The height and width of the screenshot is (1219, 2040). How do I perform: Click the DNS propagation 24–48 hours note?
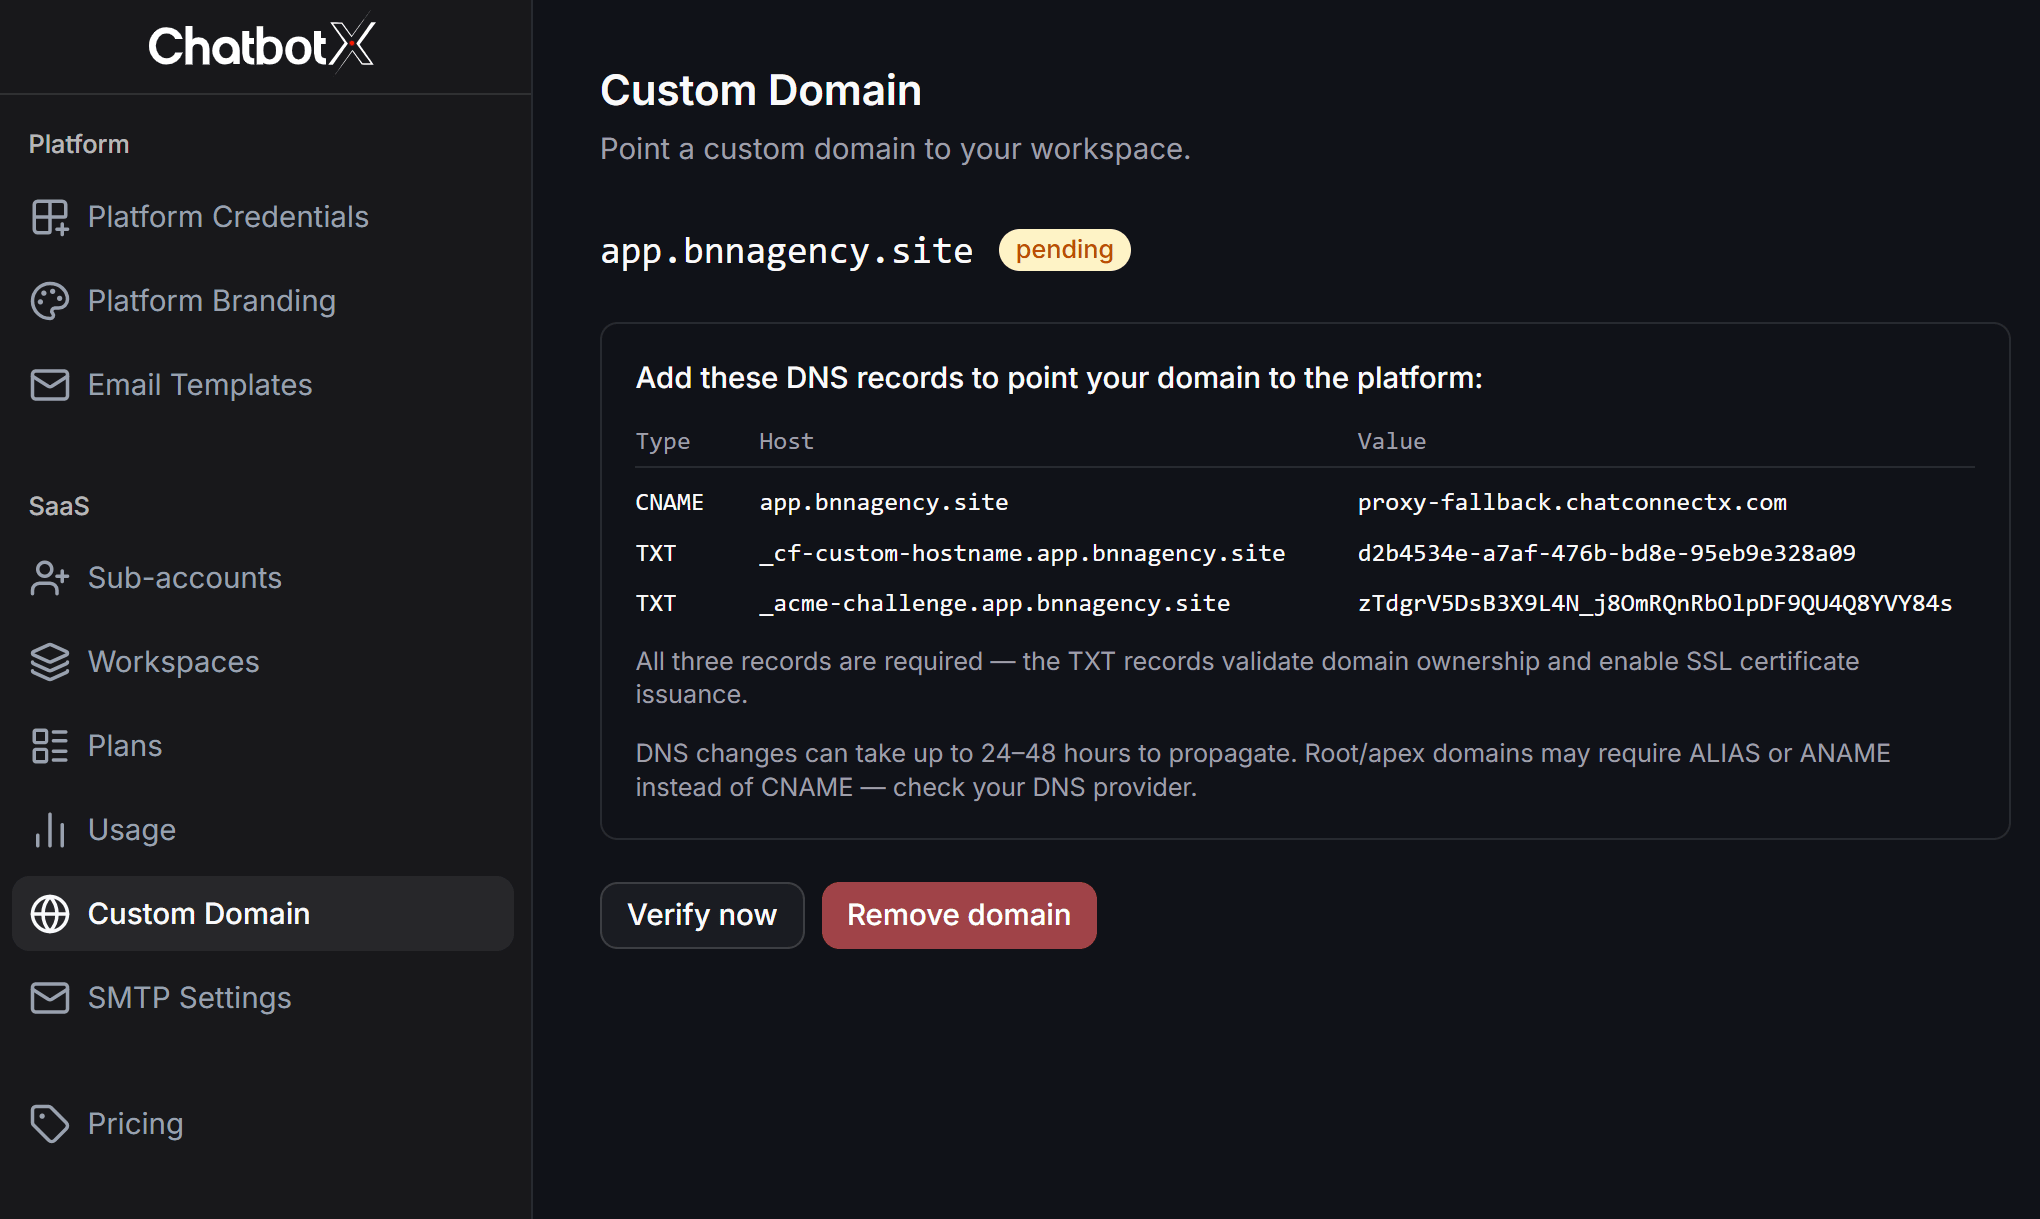click(1263, 770)
